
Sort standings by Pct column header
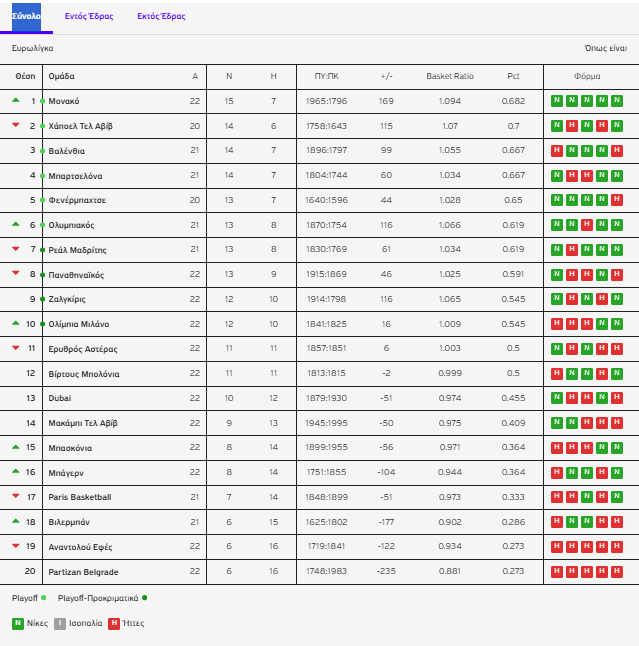point(513,76)
